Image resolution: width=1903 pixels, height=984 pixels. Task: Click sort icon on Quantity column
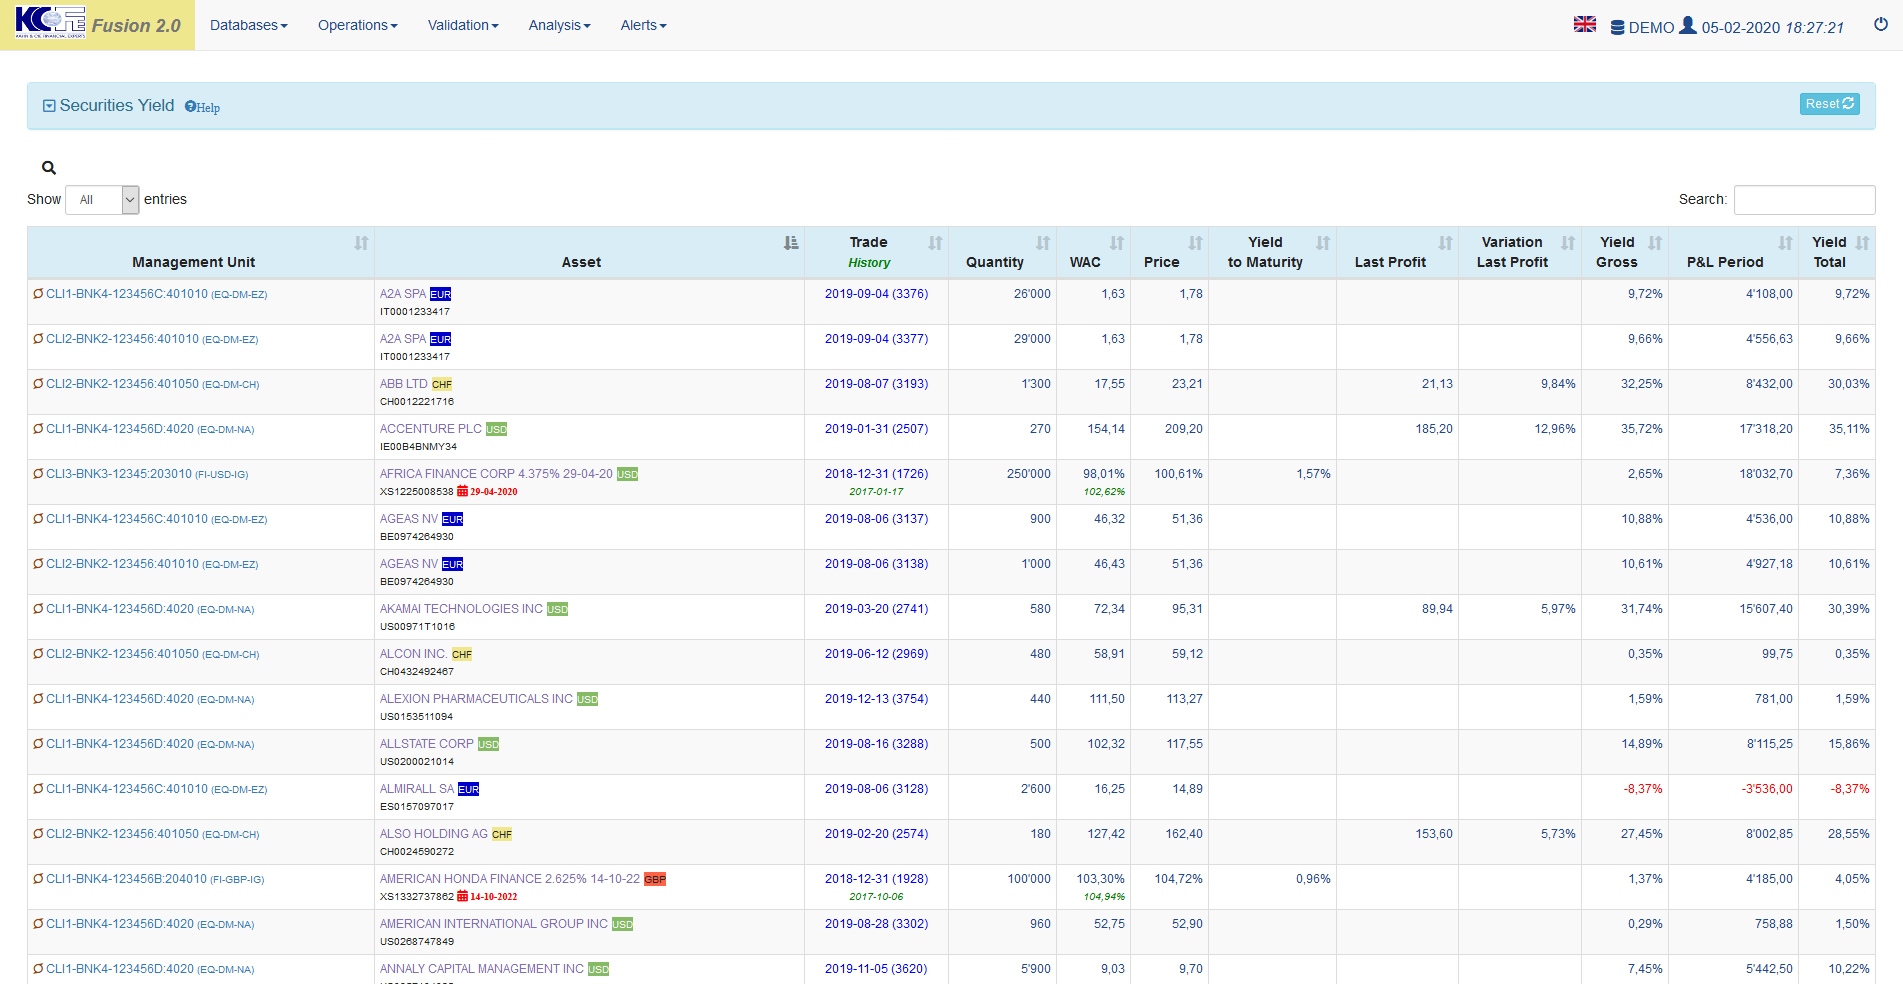point(1042,243)
